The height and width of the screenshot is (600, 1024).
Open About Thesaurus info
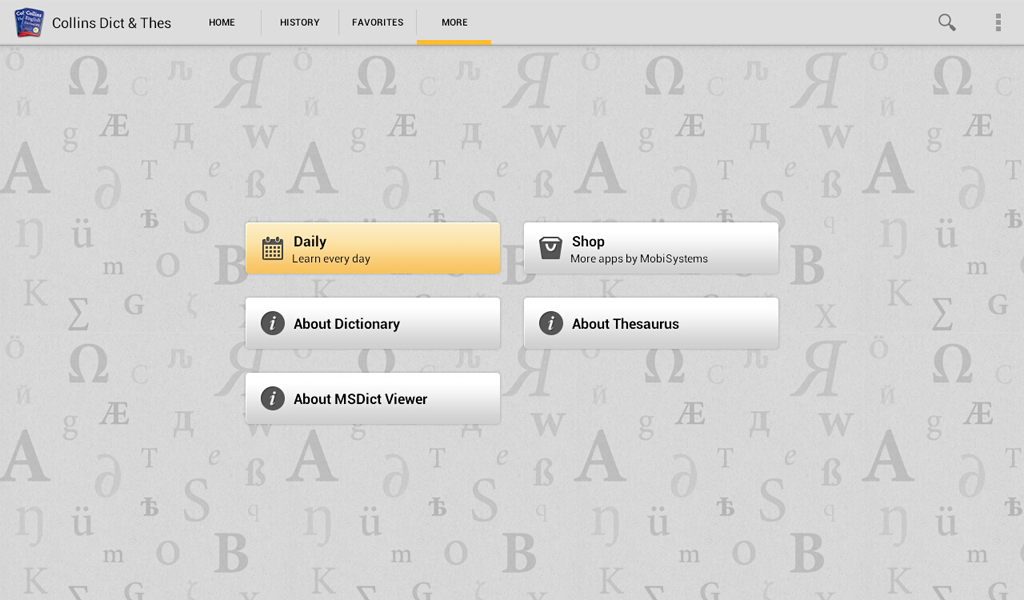(x=651, y=323)
